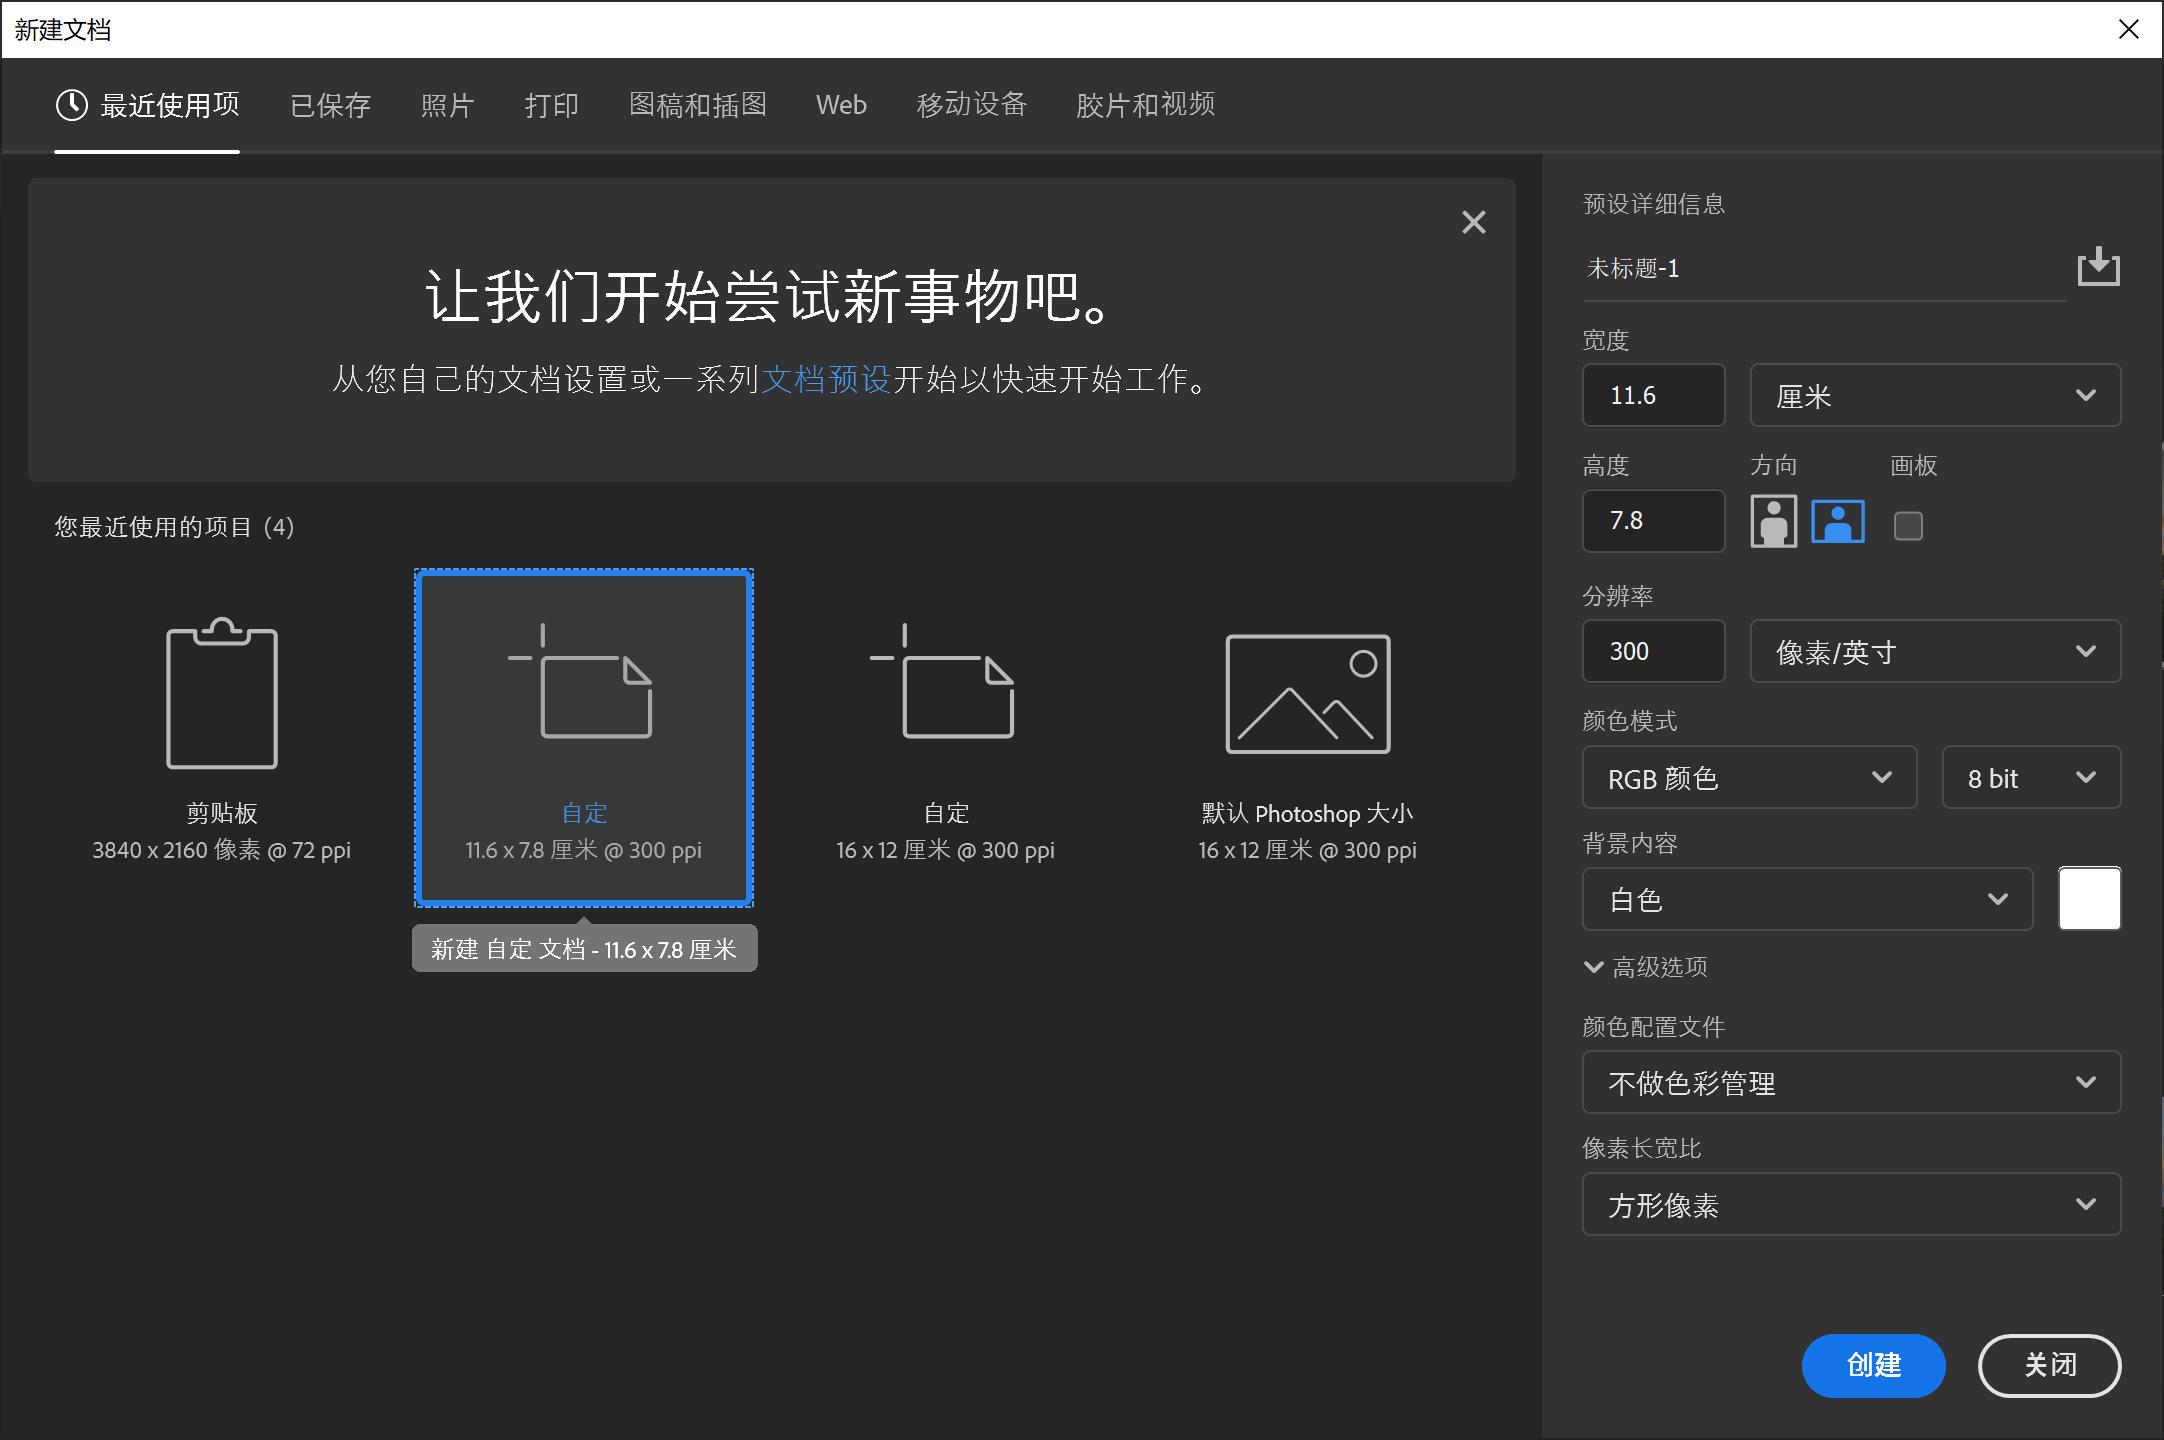Select landscape orientation icon

[x=1837, y=521]
